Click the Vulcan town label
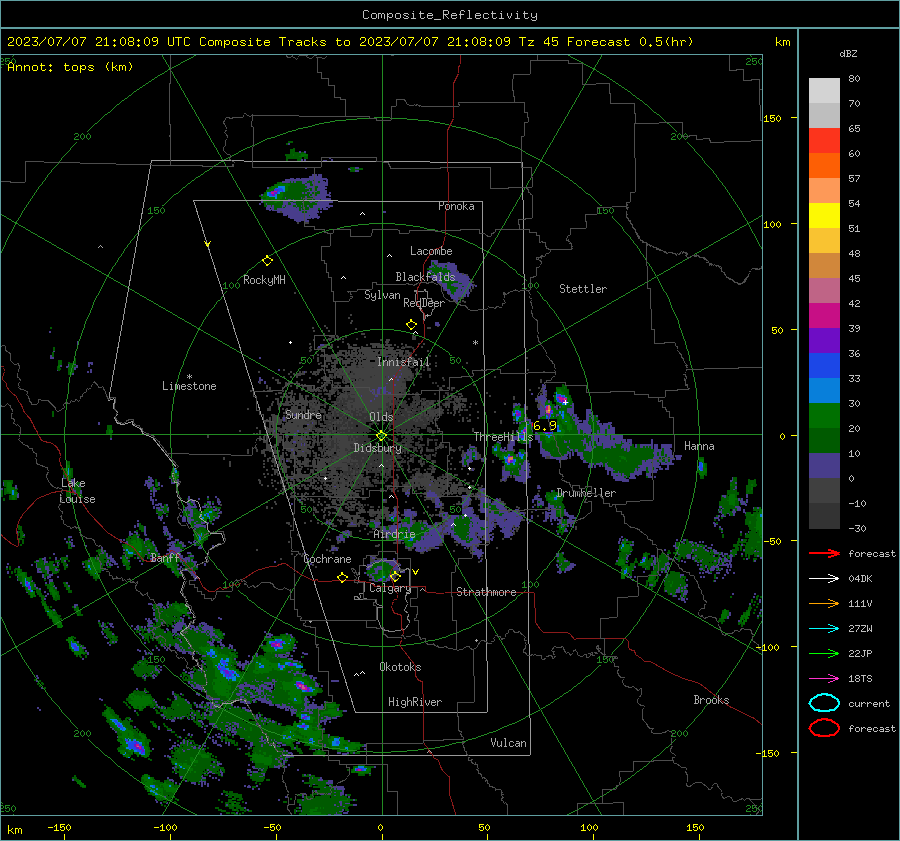This screenshot has height=841, width=900. coord(508,743)
